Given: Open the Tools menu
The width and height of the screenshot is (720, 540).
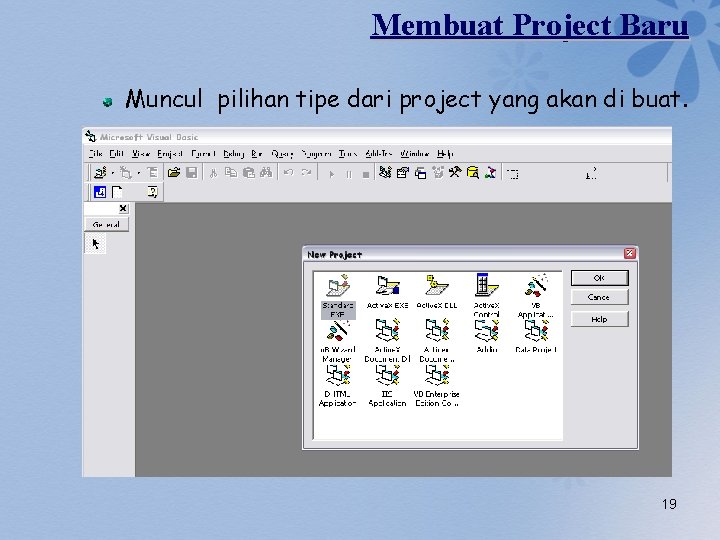Looking at the screenshot, I should (x=348, y=153).
